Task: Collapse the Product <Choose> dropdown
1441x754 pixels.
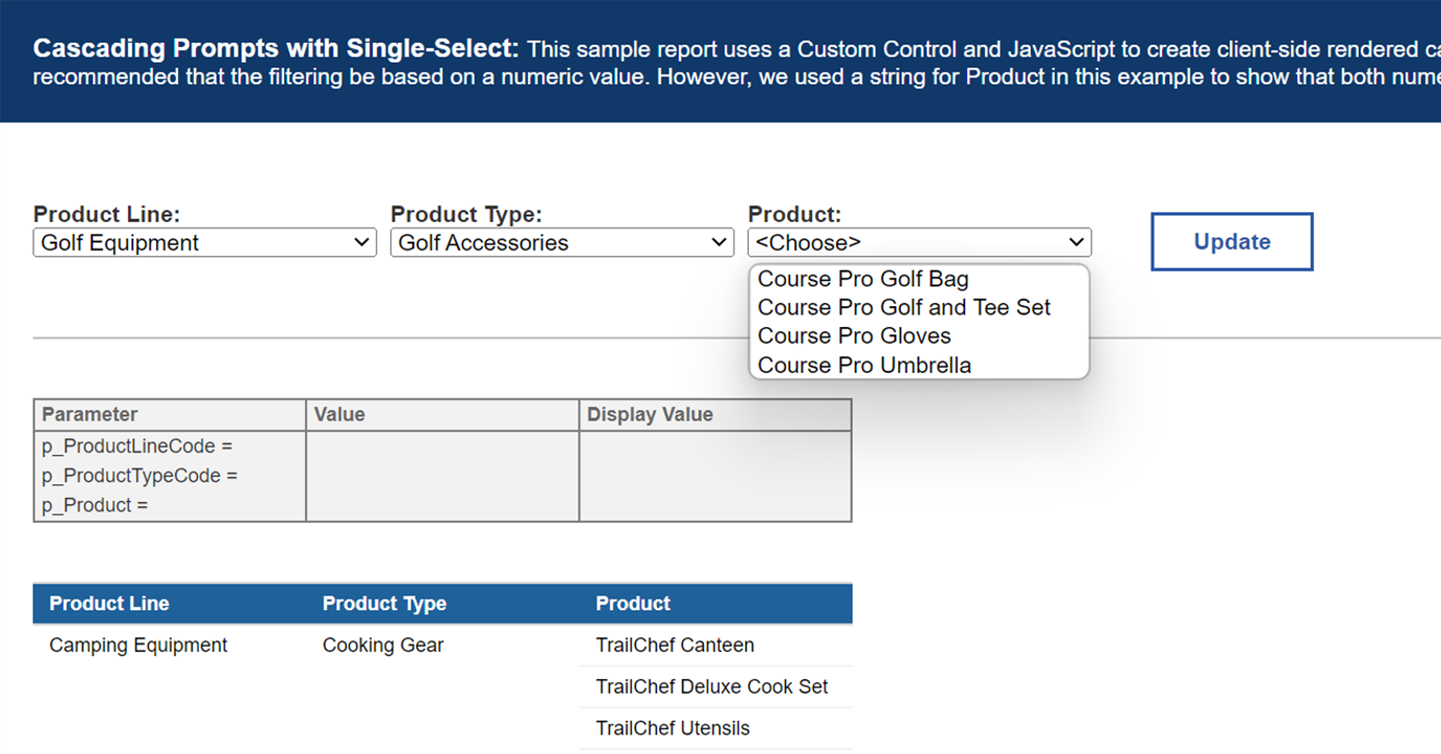Action: pyautogui.click(x=919, y=243)
